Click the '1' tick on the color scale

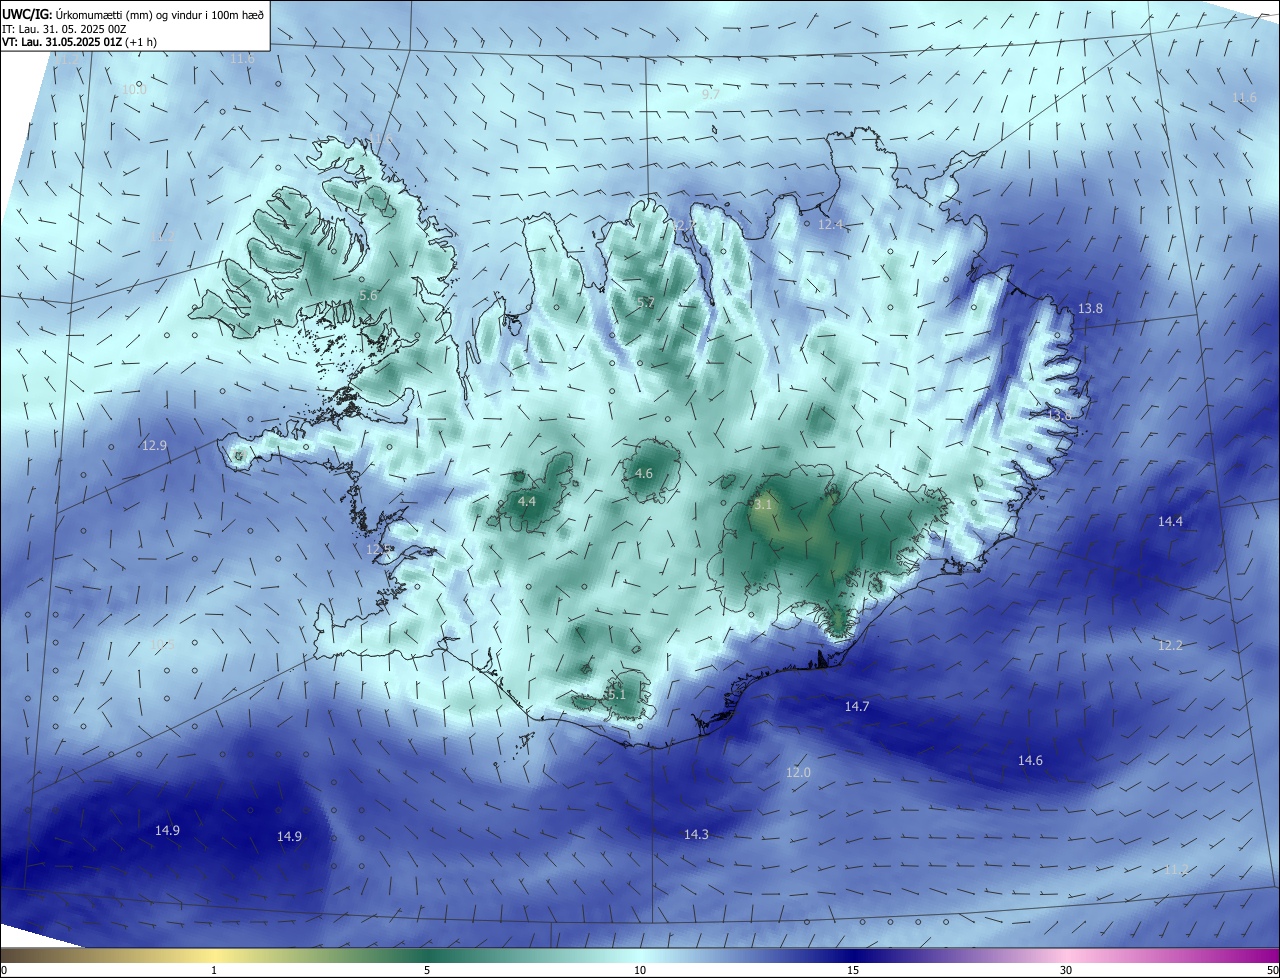tap(214, 970)
